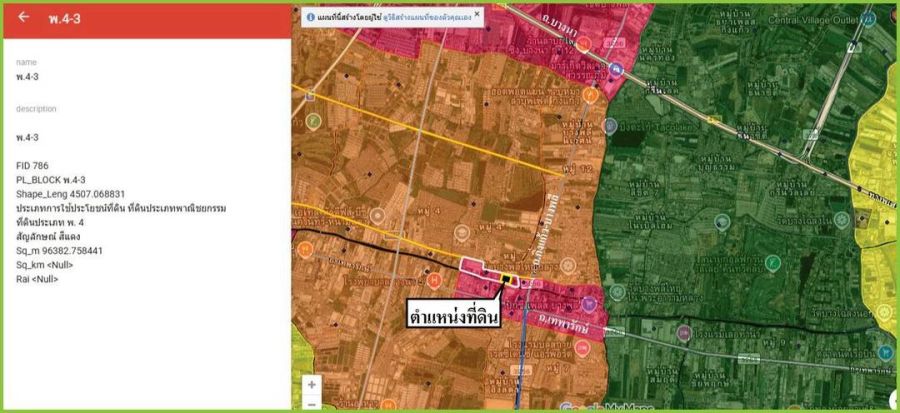Screen dimensions: 900x413
Task: Click the orange pin at the left orange zone edge
Action: click(305, 250)
